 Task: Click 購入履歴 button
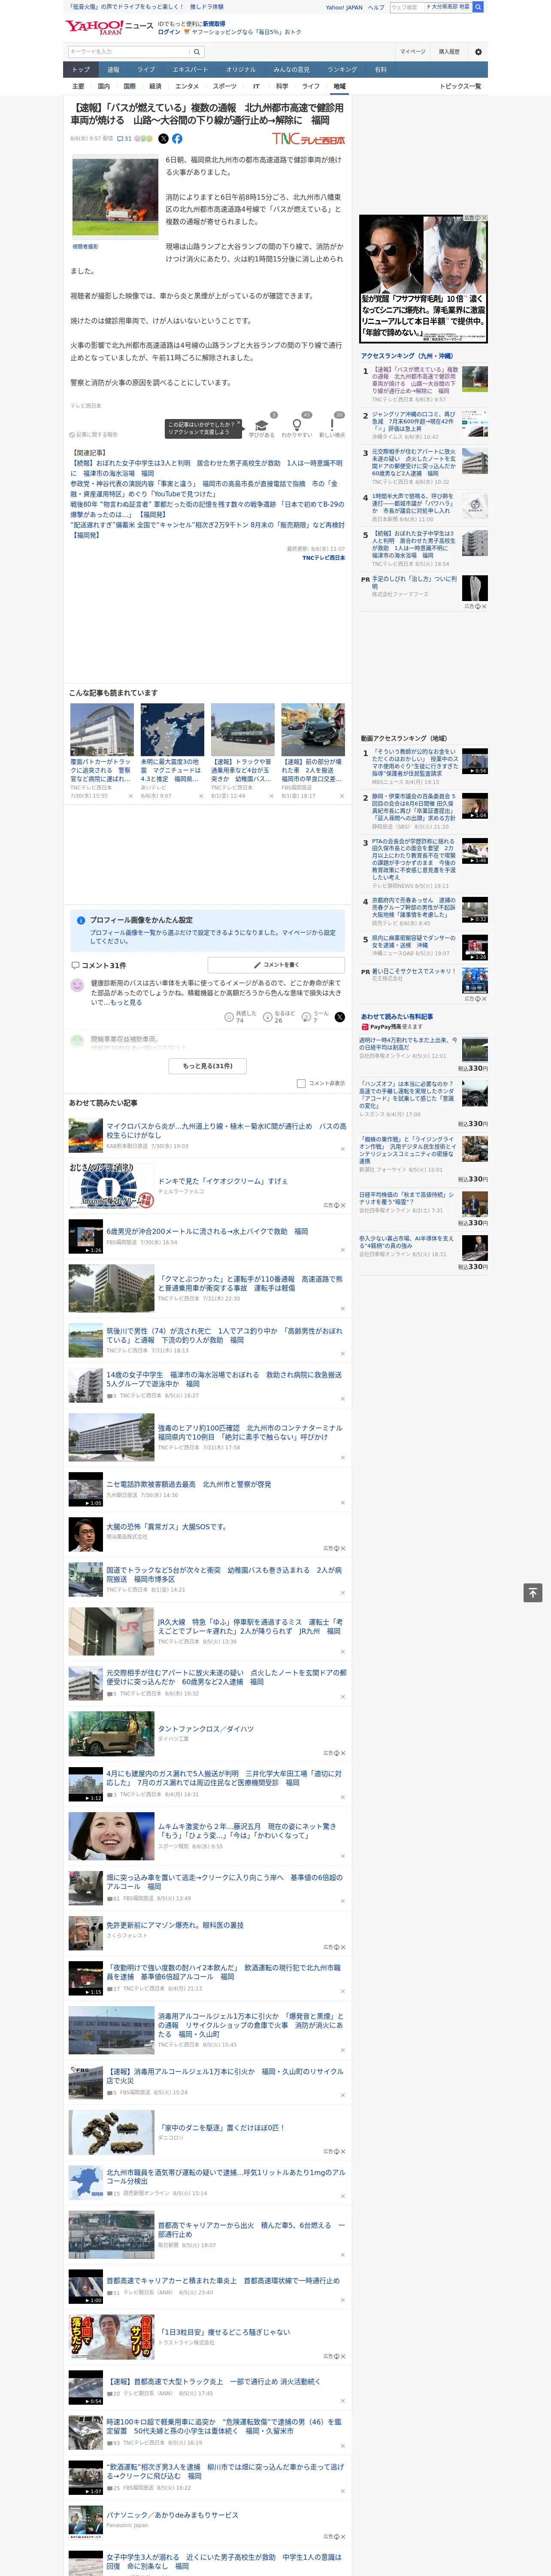[x=449, y=51]
